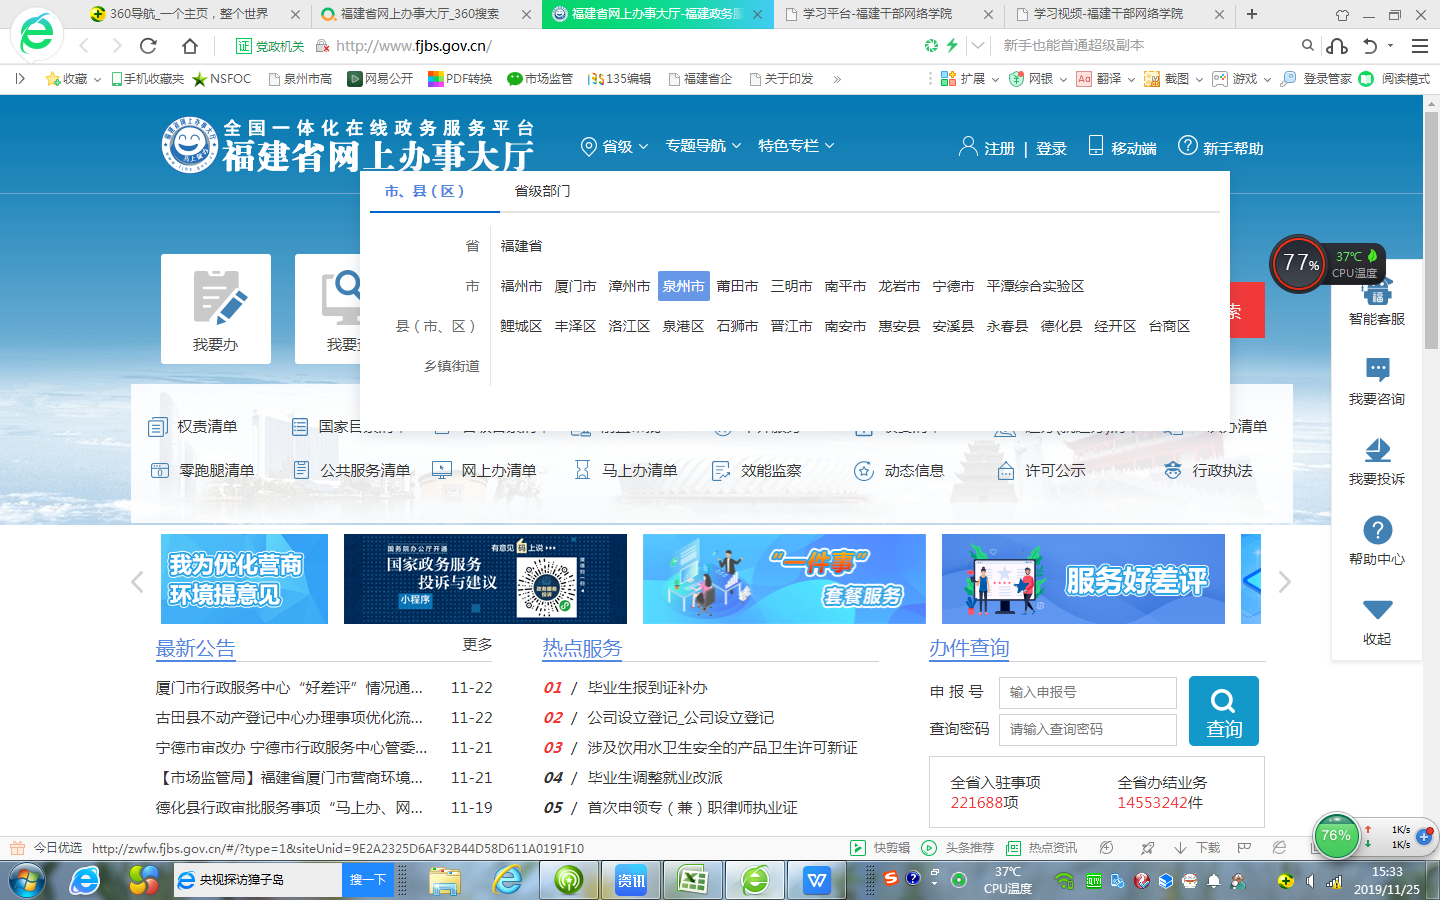
Task: Click 我要咨询 chat icon
Action: pyautogui.click(x=1377, y=370)
